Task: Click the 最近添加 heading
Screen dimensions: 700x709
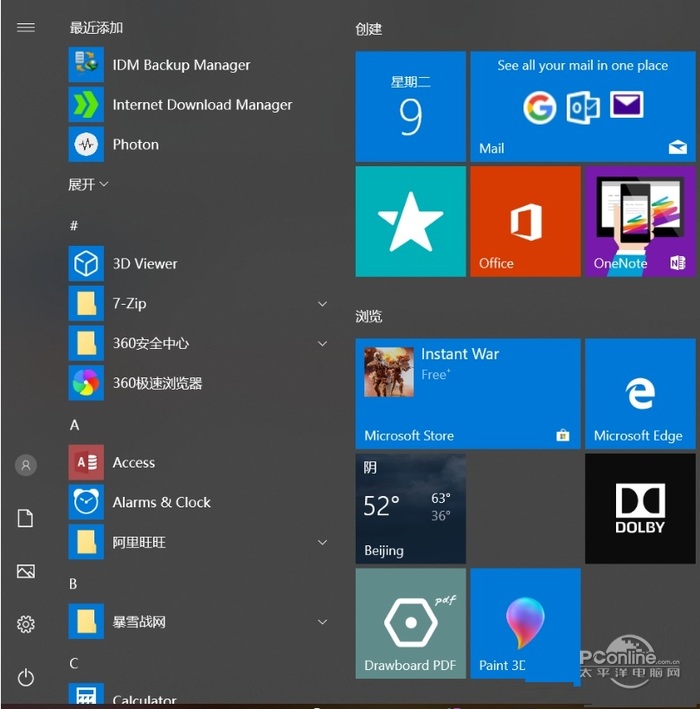Action: pyautogui.click(x=96, y=28)
